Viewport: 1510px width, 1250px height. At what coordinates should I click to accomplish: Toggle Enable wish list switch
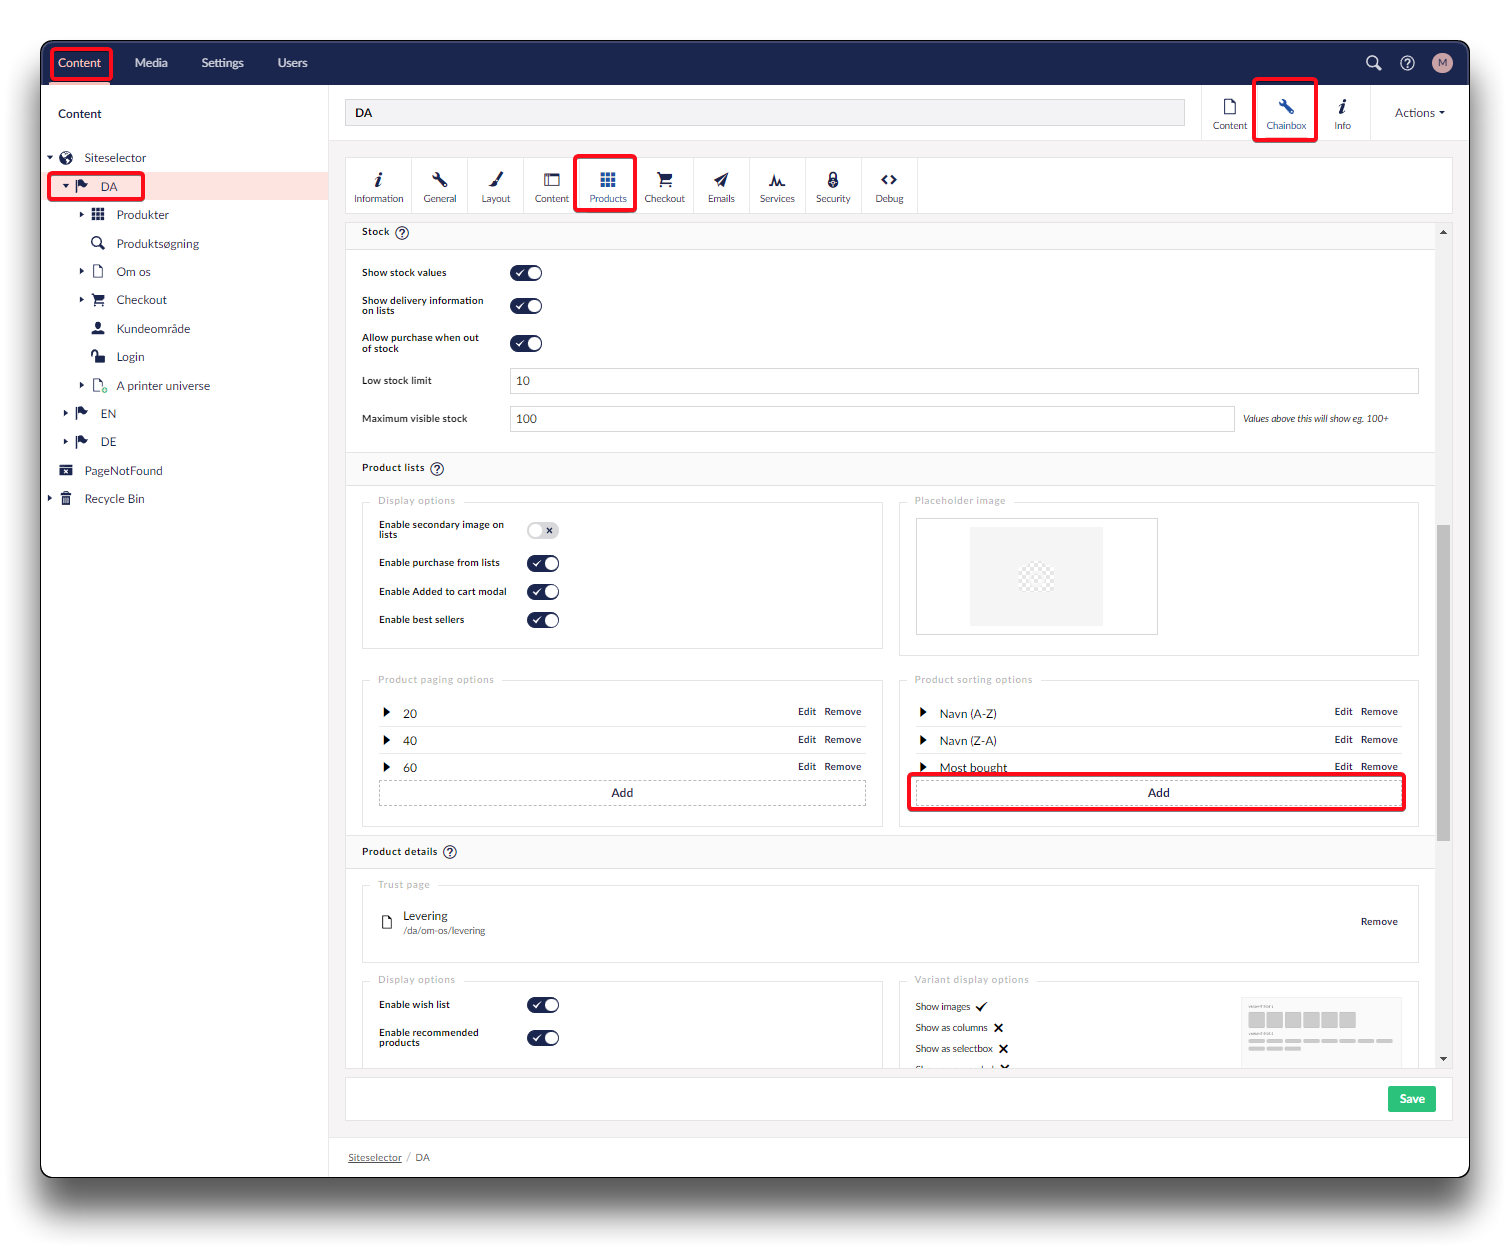[x=543, y=1005]
